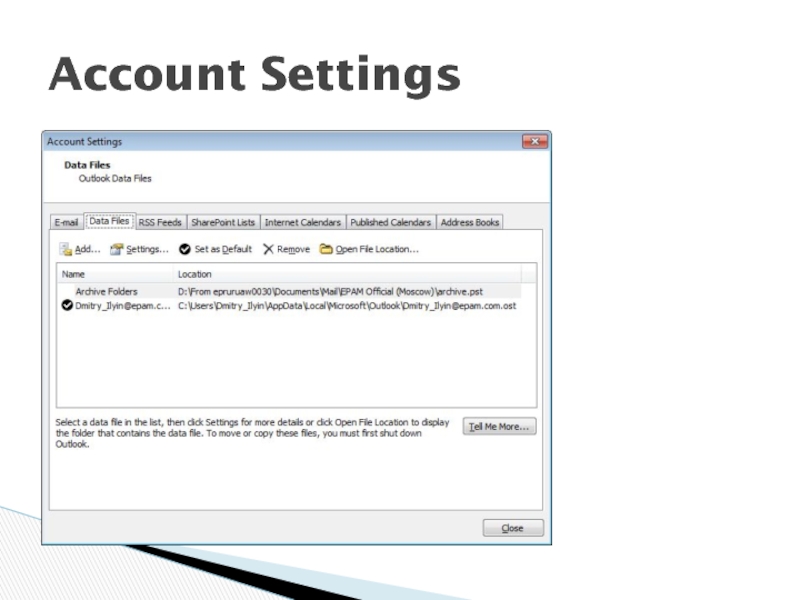Open the RSS Feeds tab
800x600 pixels.
pyautogui.click(x=160, y=222)
